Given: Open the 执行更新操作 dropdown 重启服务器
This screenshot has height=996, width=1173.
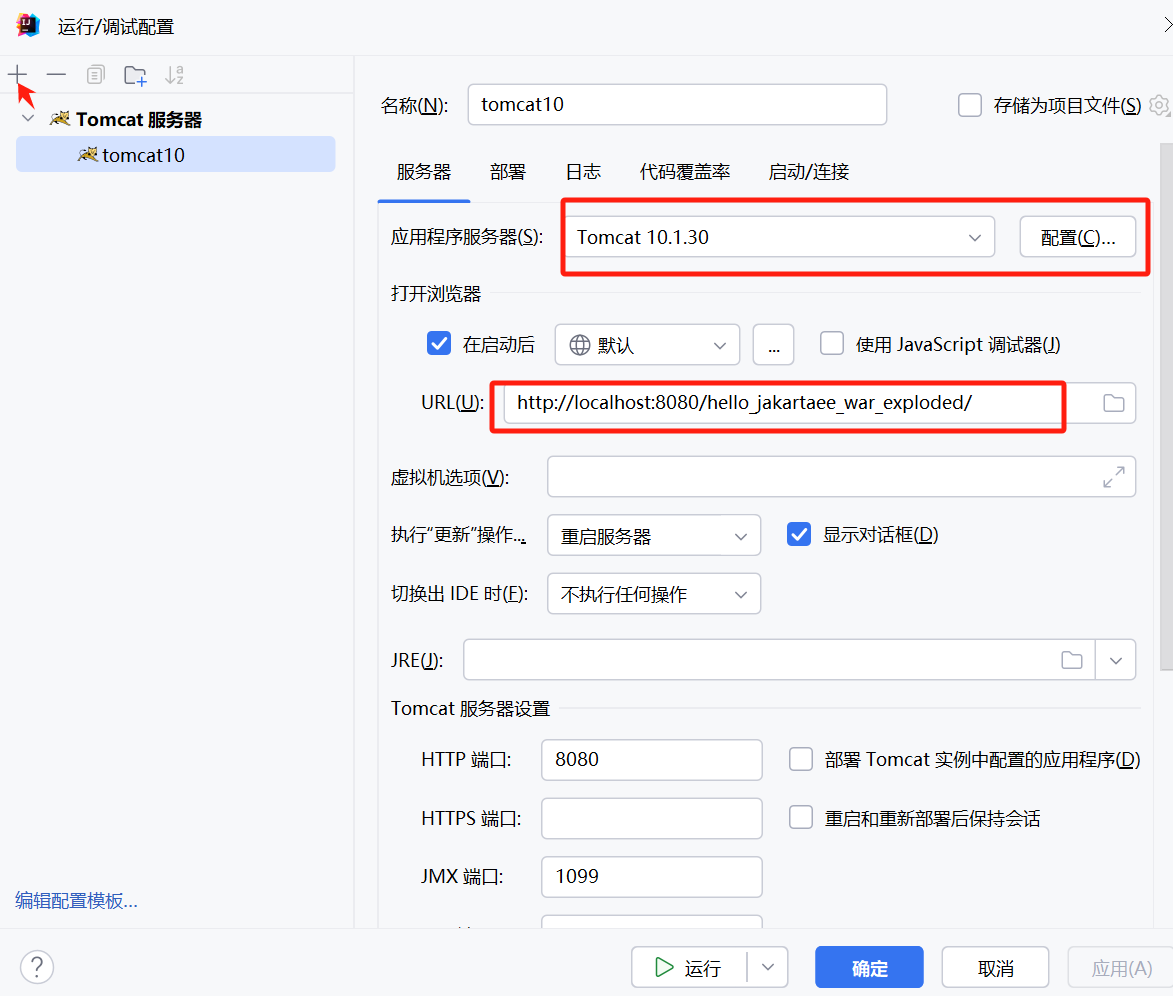Looking at the screenshot, I should (654, 535).
